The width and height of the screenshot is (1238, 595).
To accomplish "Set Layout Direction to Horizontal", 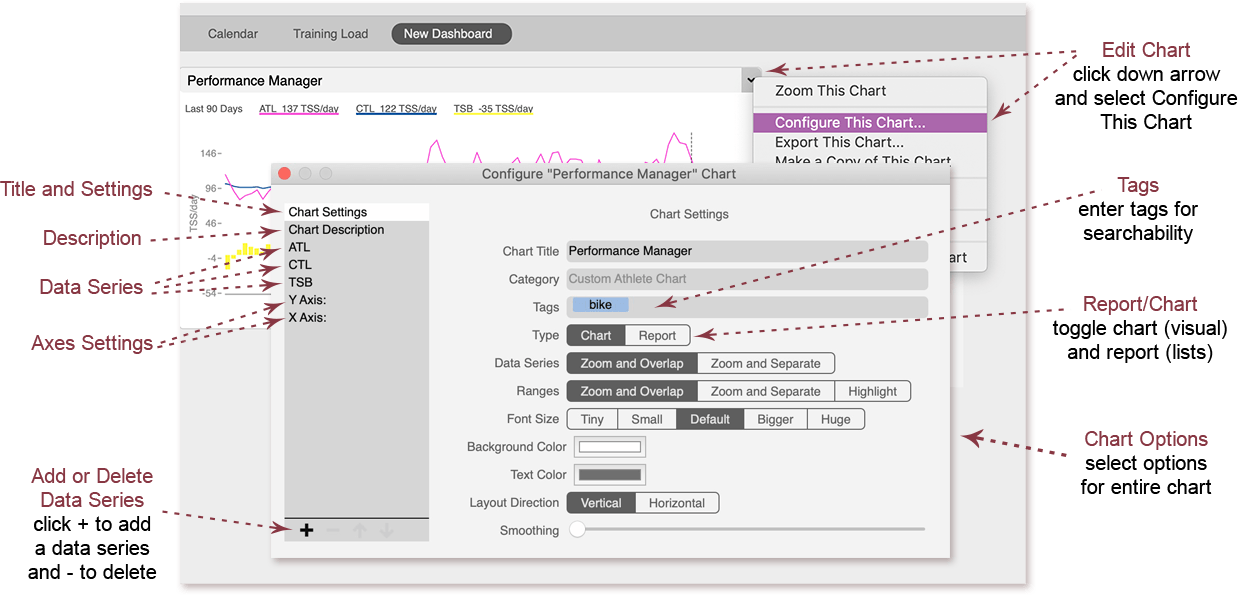I will click(x=677, y=503).
